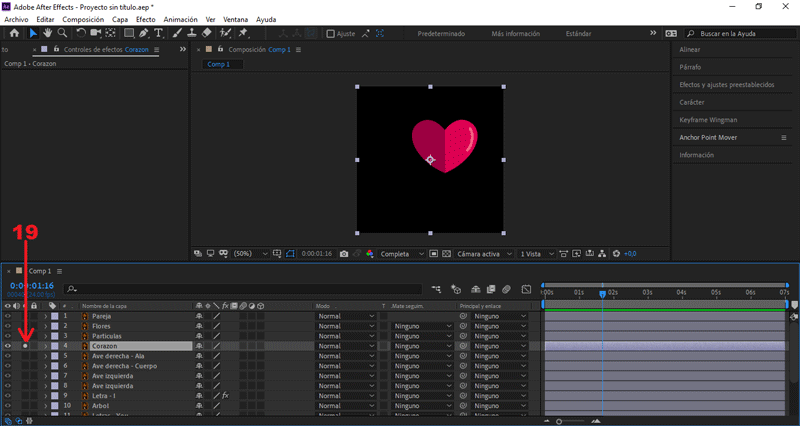The image size is (800, 426).
Task: Enable the Ajuste snapping checkbox
Action: pyautogui.click(x=331, y=33)
